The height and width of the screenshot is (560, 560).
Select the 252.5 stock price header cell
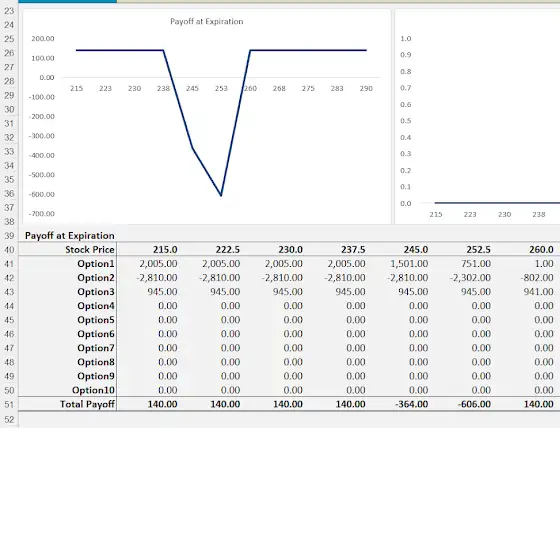478,250
